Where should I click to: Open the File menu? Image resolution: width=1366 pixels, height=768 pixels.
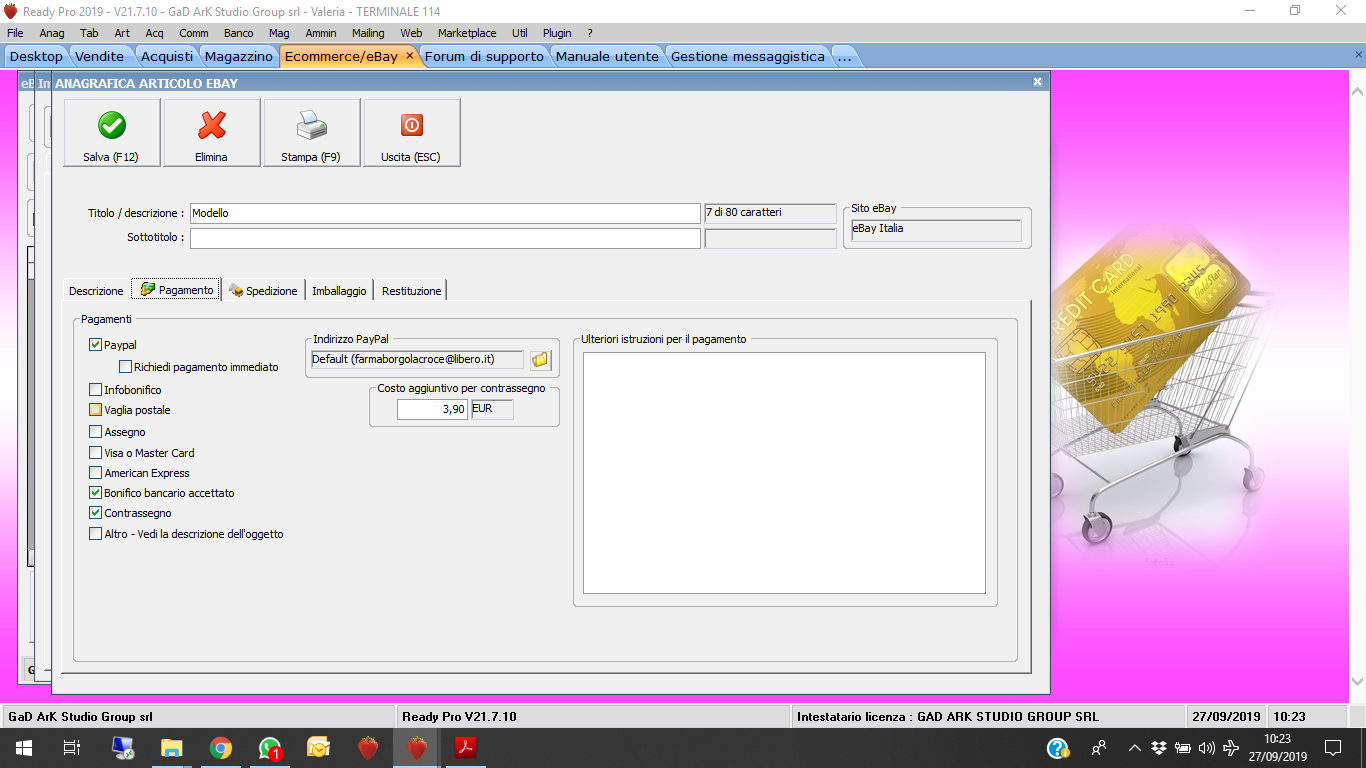click(x=15, y=33)
